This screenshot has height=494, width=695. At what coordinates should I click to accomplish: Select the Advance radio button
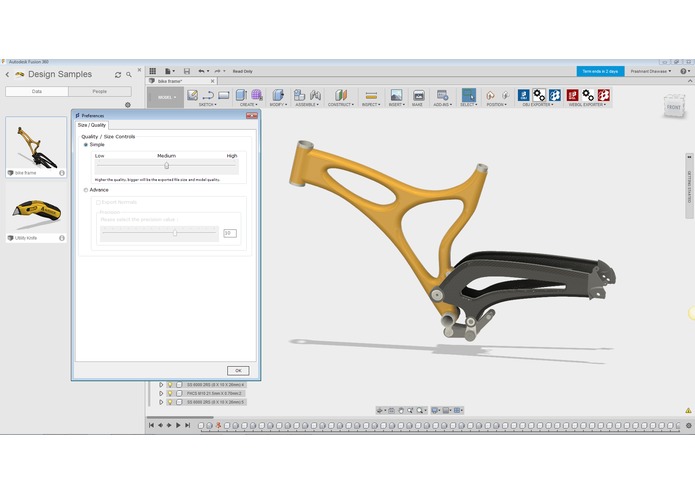click(x=86, y=190)
